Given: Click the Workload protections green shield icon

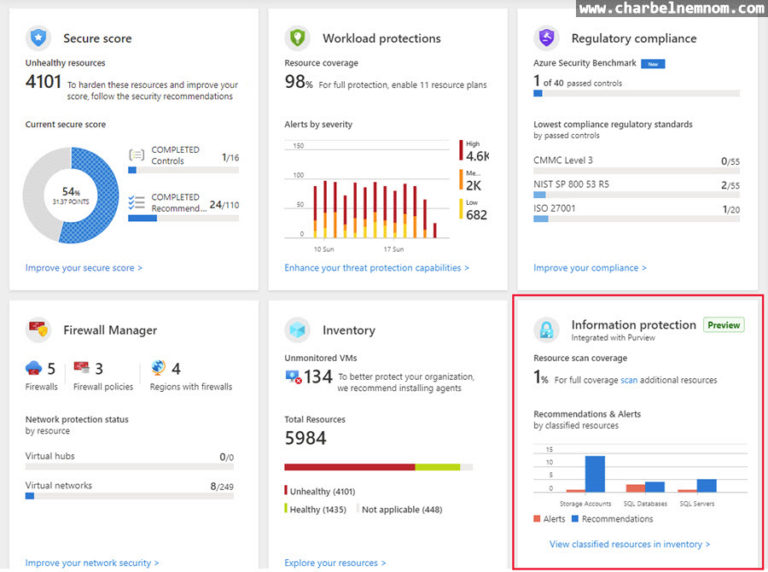Looking at the screenshot, I should click(297, 38).
